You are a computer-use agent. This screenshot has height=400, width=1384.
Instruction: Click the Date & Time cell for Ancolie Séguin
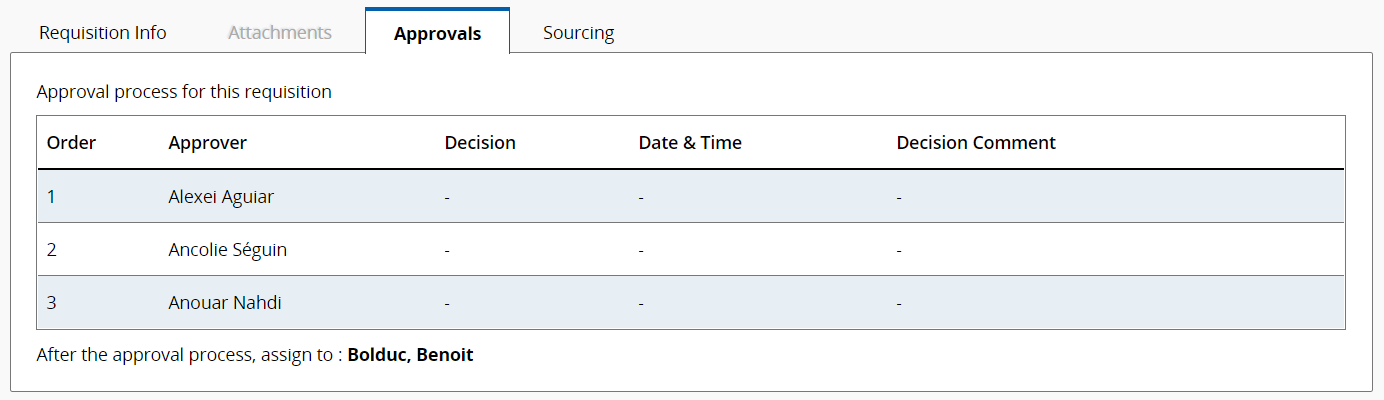[642, 249]
